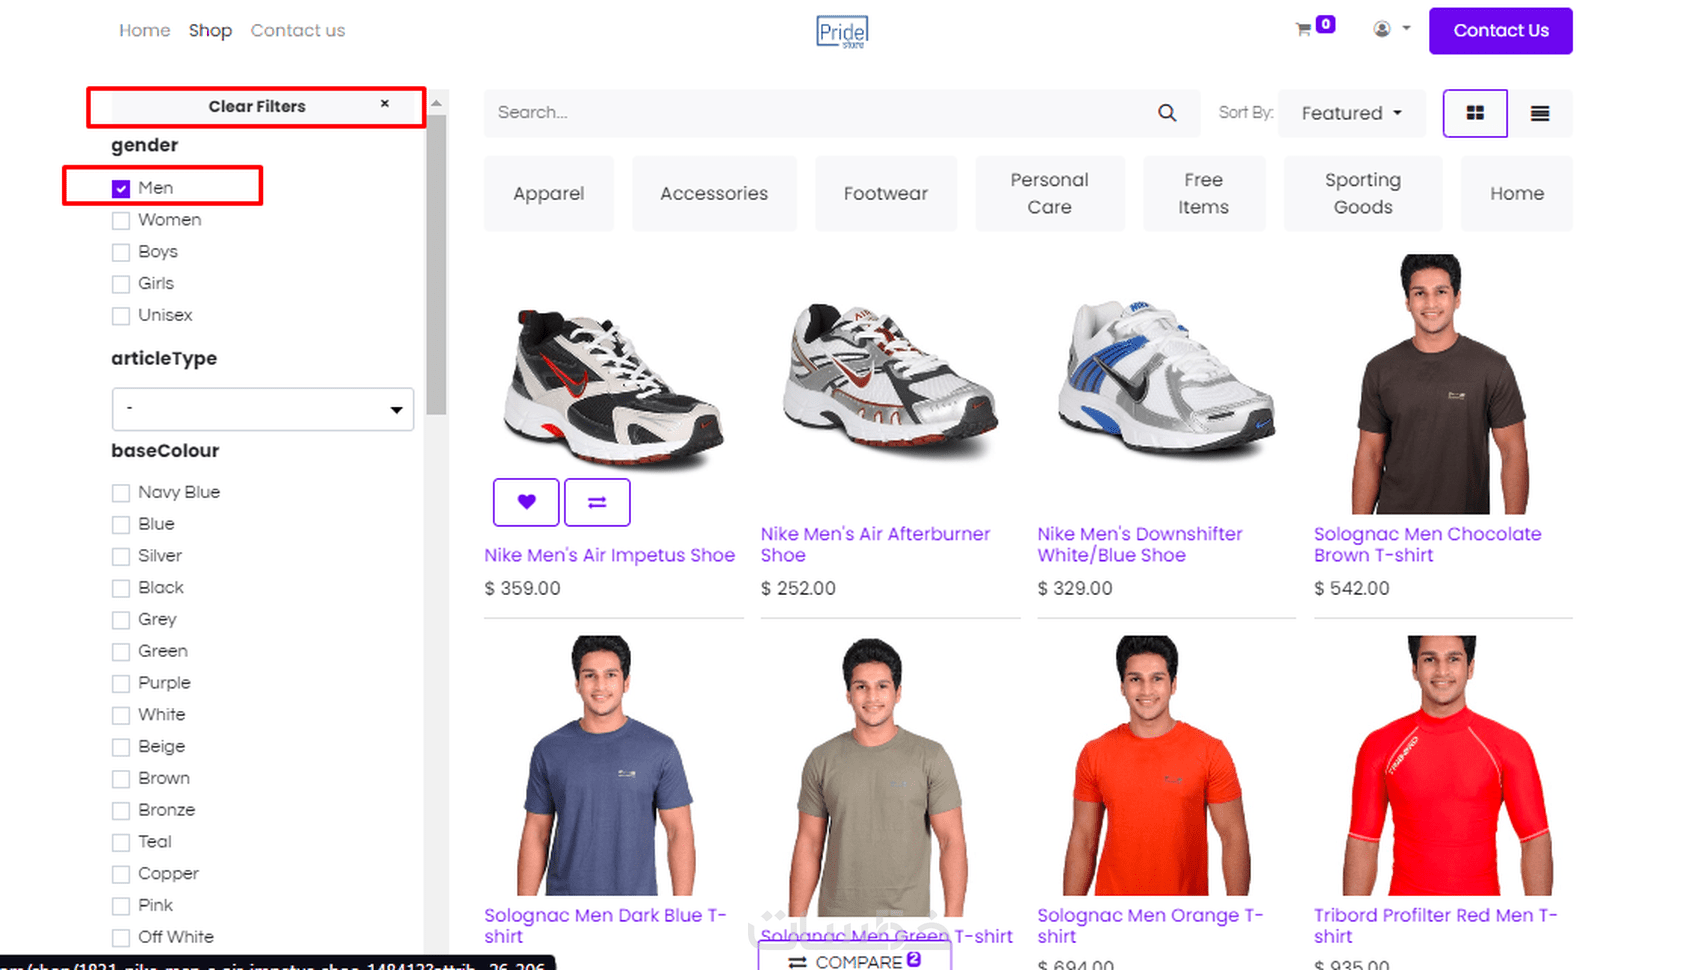
Task: Select the Purple colour filter
Action: click(121, 684)
